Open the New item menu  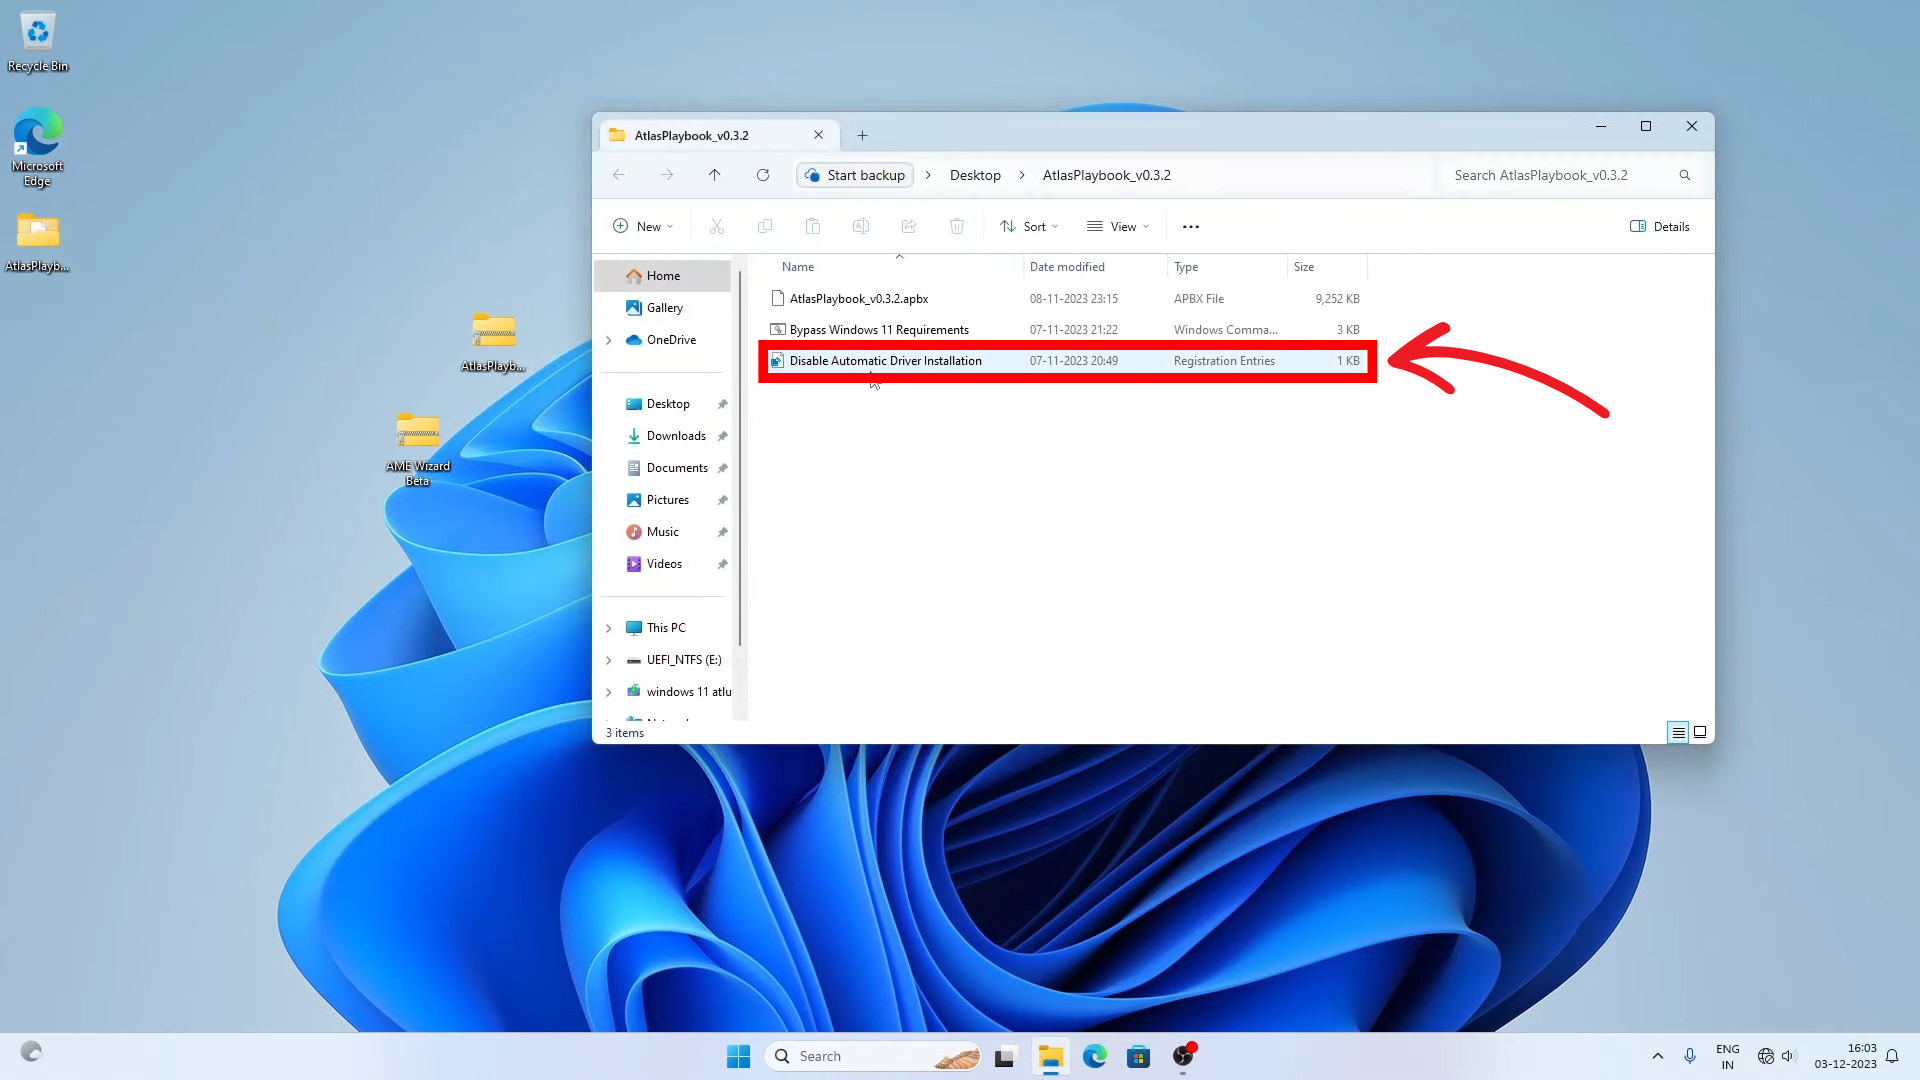(643, 227)
